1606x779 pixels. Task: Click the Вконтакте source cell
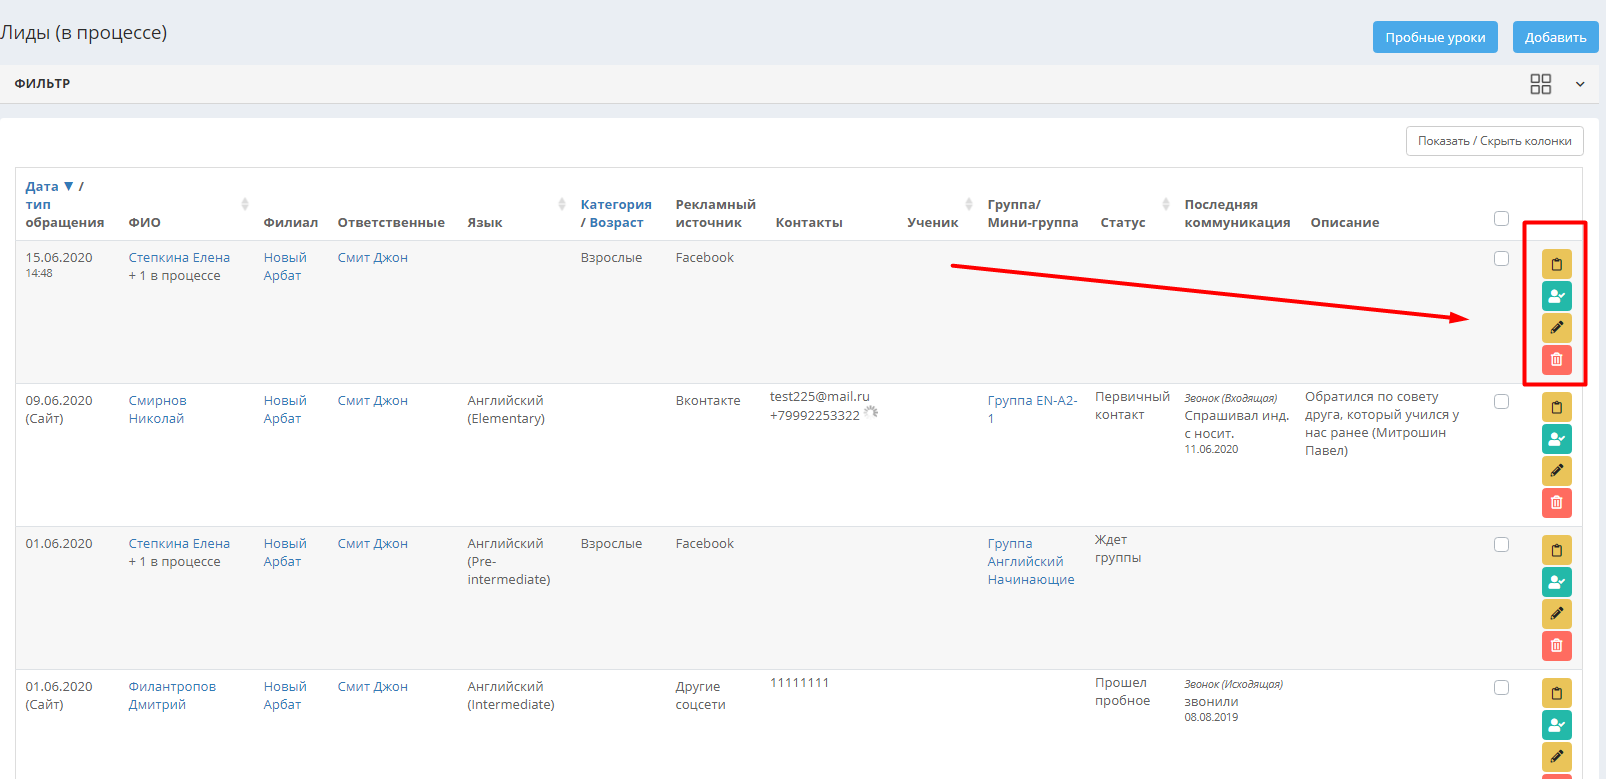coord(708,400)
